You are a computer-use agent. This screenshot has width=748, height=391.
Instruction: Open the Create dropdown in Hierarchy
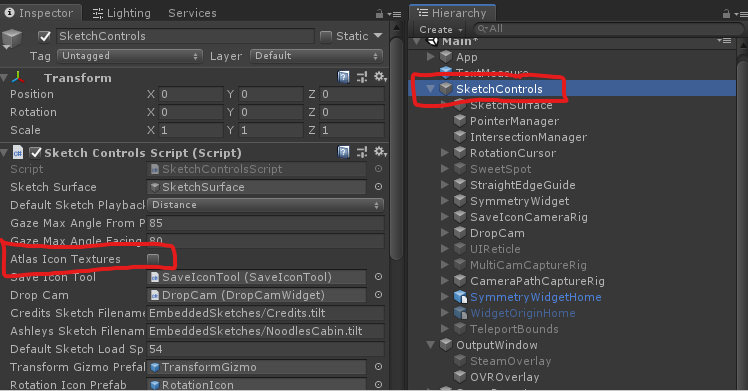pyautogui.click(x=441, y=30)
